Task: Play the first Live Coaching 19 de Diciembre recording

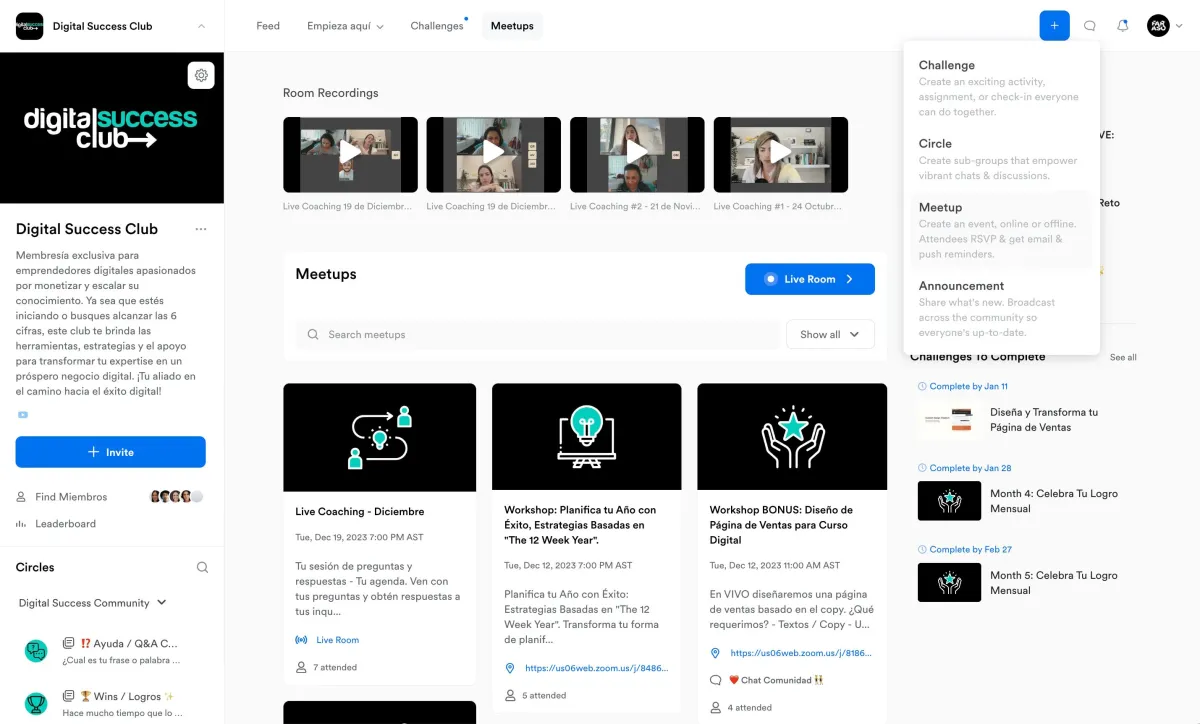Action: pyautogui.click(x=350, y=155)
